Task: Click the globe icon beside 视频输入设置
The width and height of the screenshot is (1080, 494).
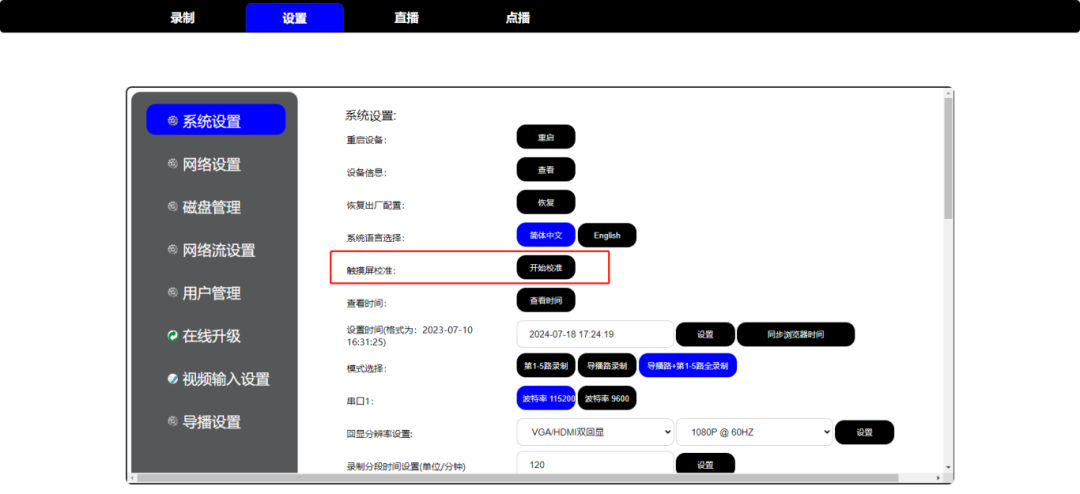Action: point(173,378)
